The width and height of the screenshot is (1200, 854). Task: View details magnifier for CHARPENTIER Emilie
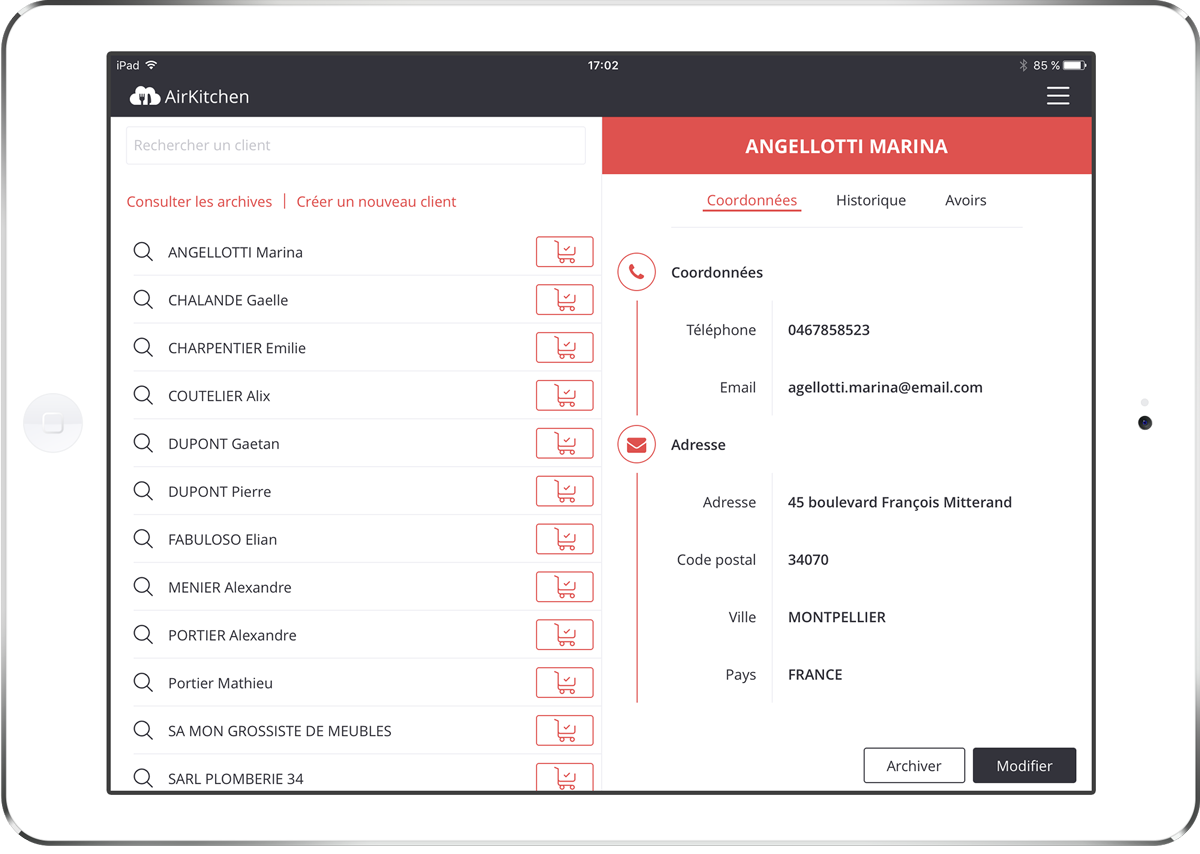tap(143, 348)
